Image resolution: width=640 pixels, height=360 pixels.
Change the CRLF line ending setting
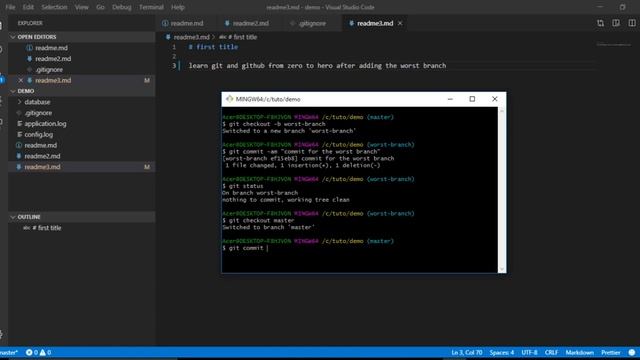pyautogui.click(x=551, y=353)
